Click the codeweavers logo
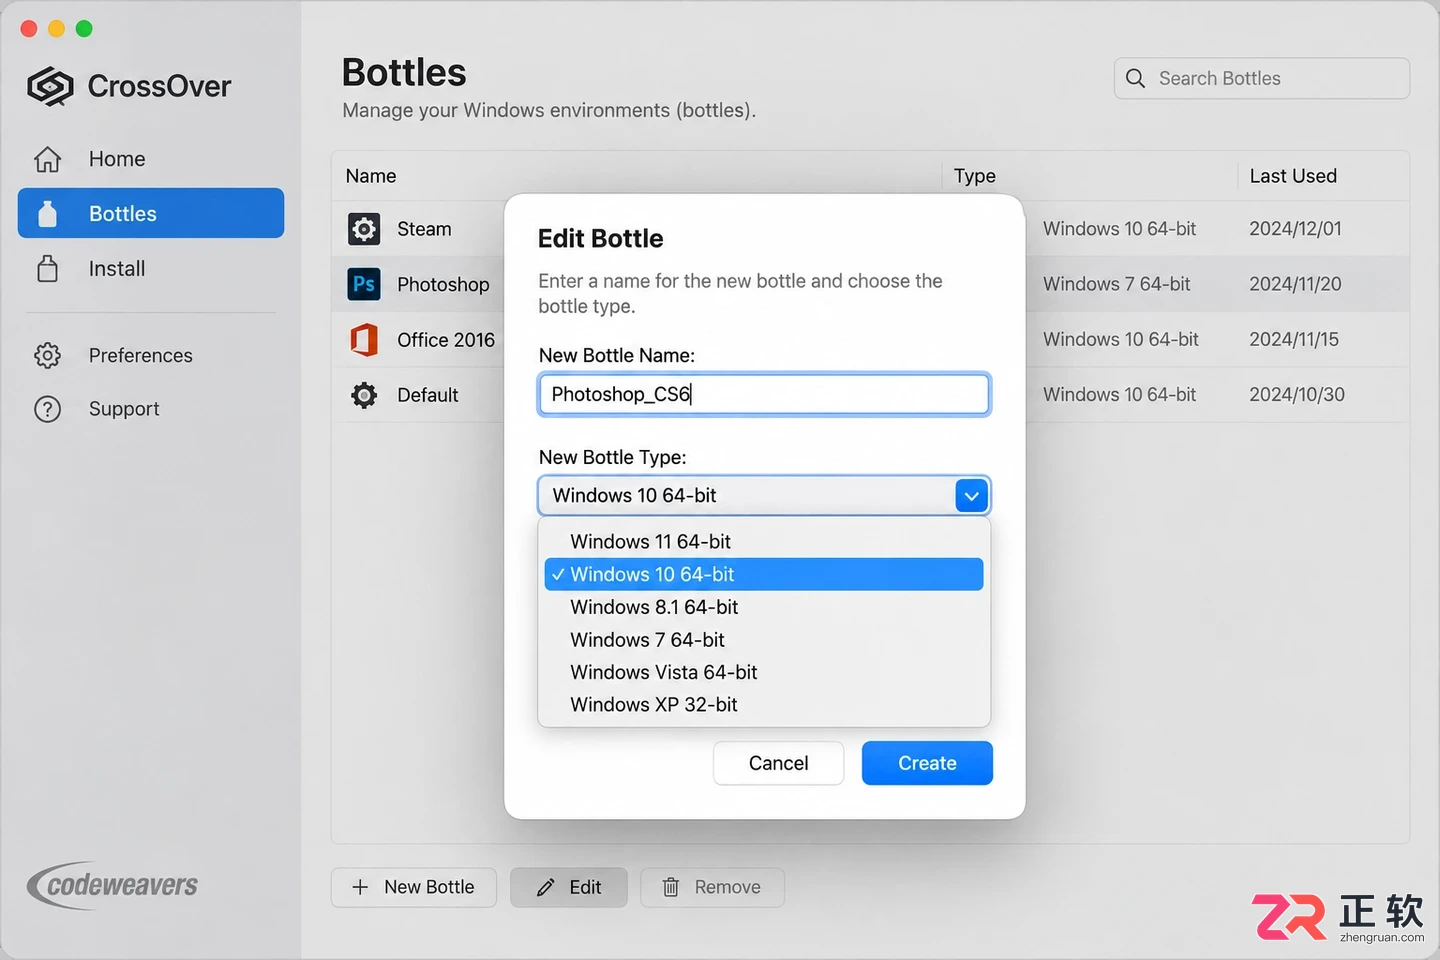Image resolution: width=1440 pixels, height=960 pixels. point(112,885)
